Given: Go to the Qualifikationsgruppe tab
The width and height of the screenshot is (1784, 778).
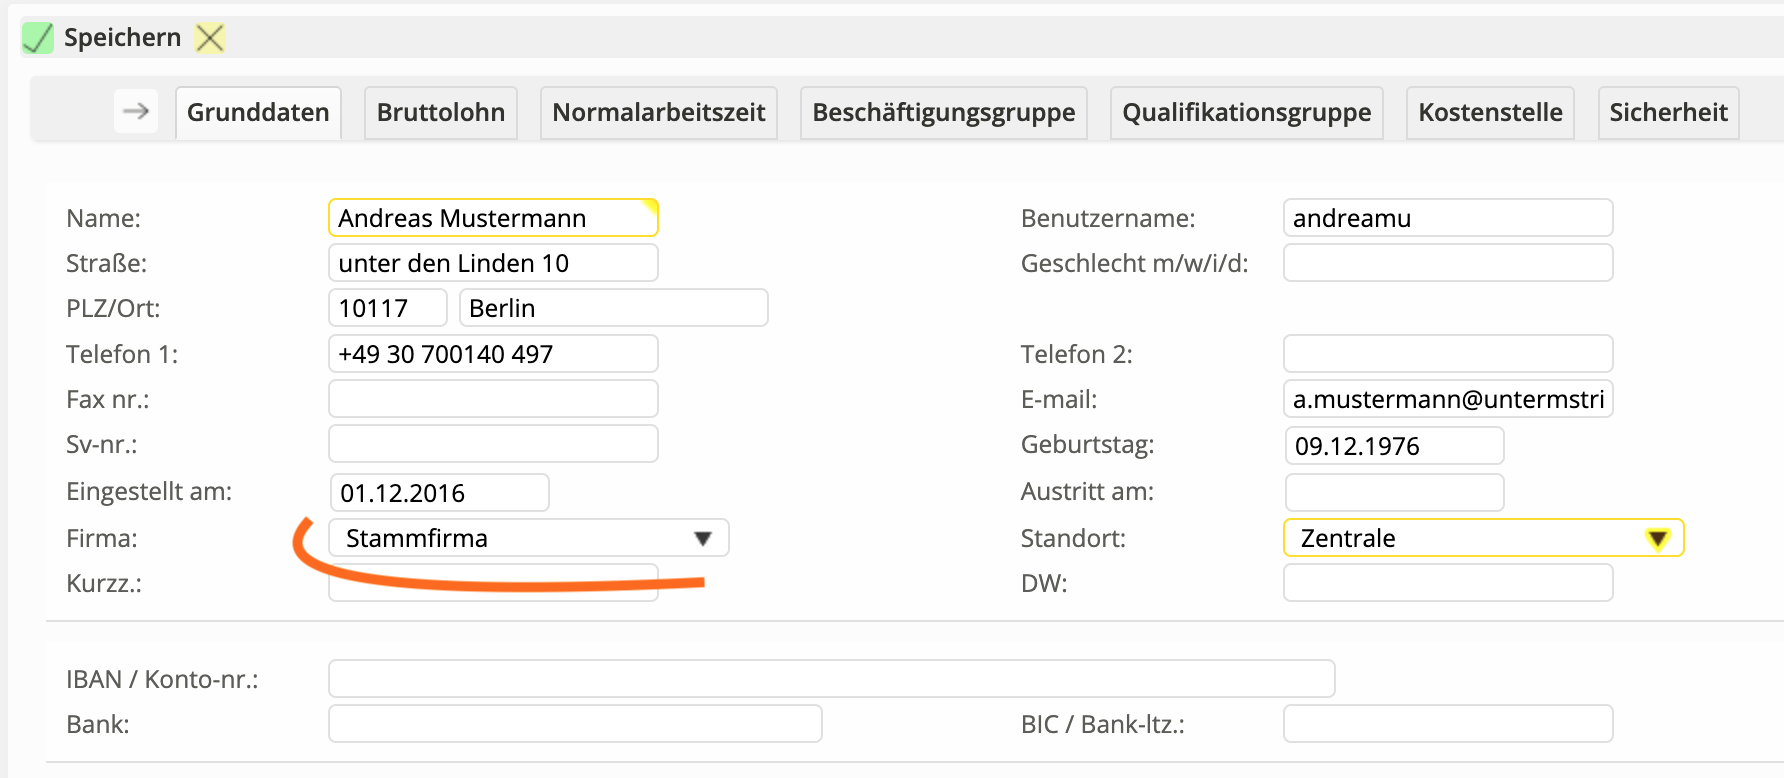Looking at the screenshot, I should pos(1246,112).
